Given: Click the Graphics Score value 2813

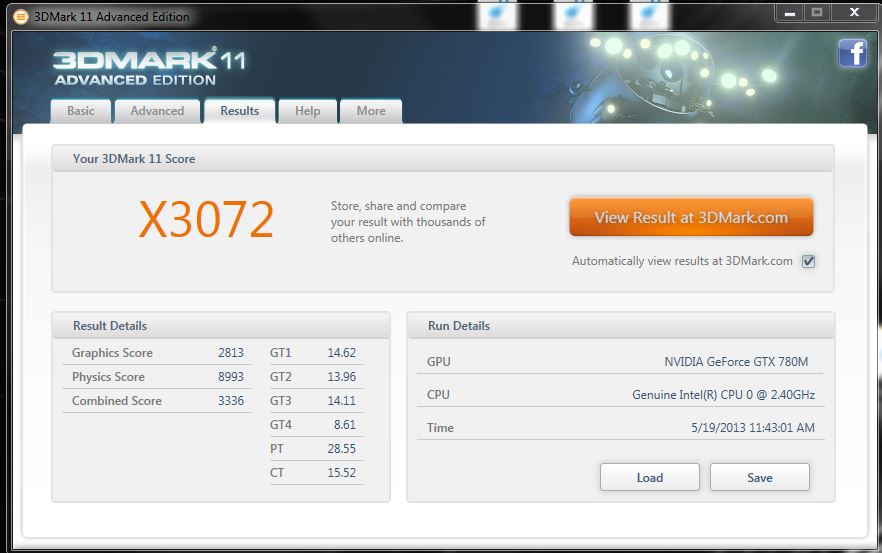Looking at the screenshot, I should 231,353.
